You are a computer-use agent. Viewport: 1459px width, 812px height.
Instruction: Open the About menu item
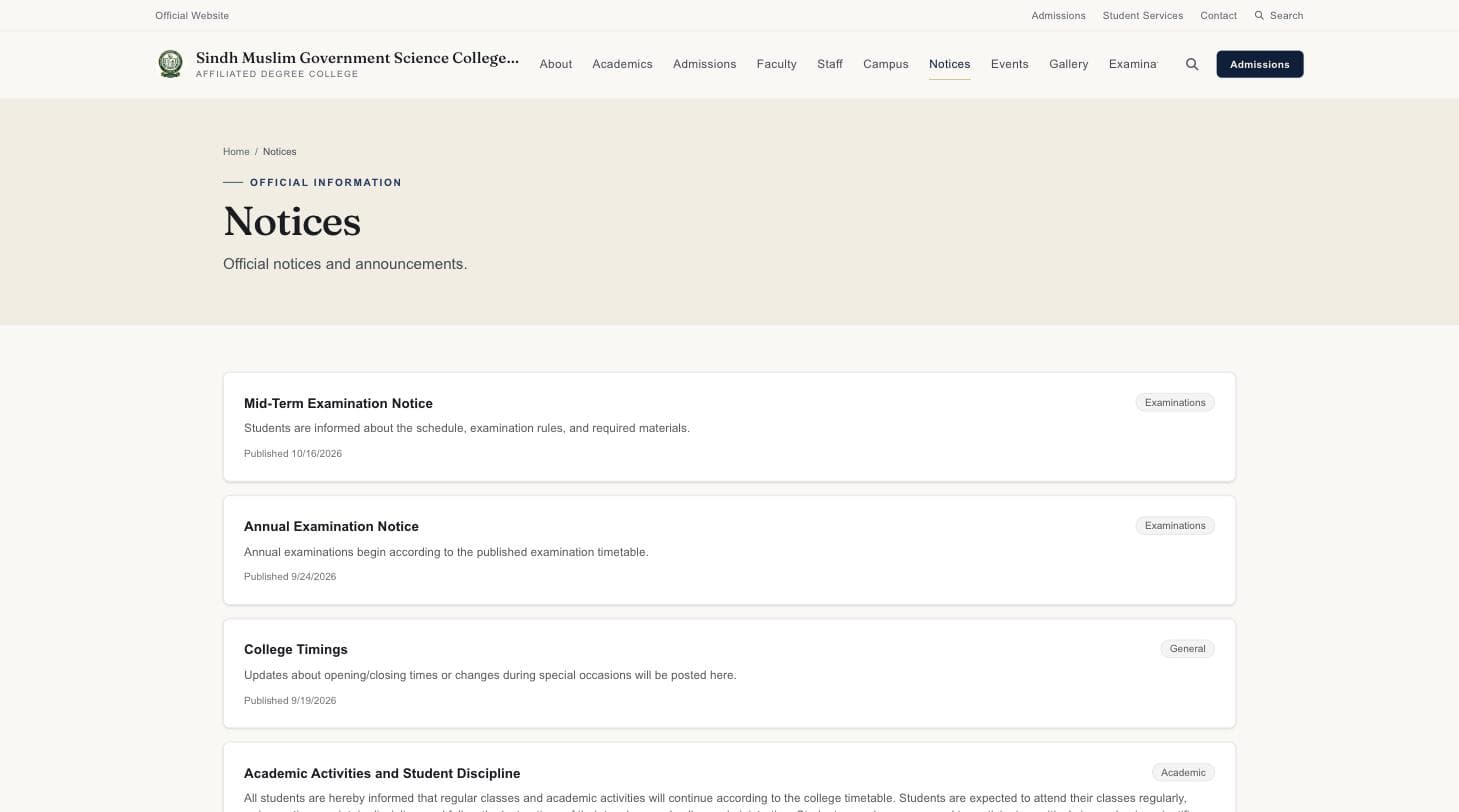[556, 64]
